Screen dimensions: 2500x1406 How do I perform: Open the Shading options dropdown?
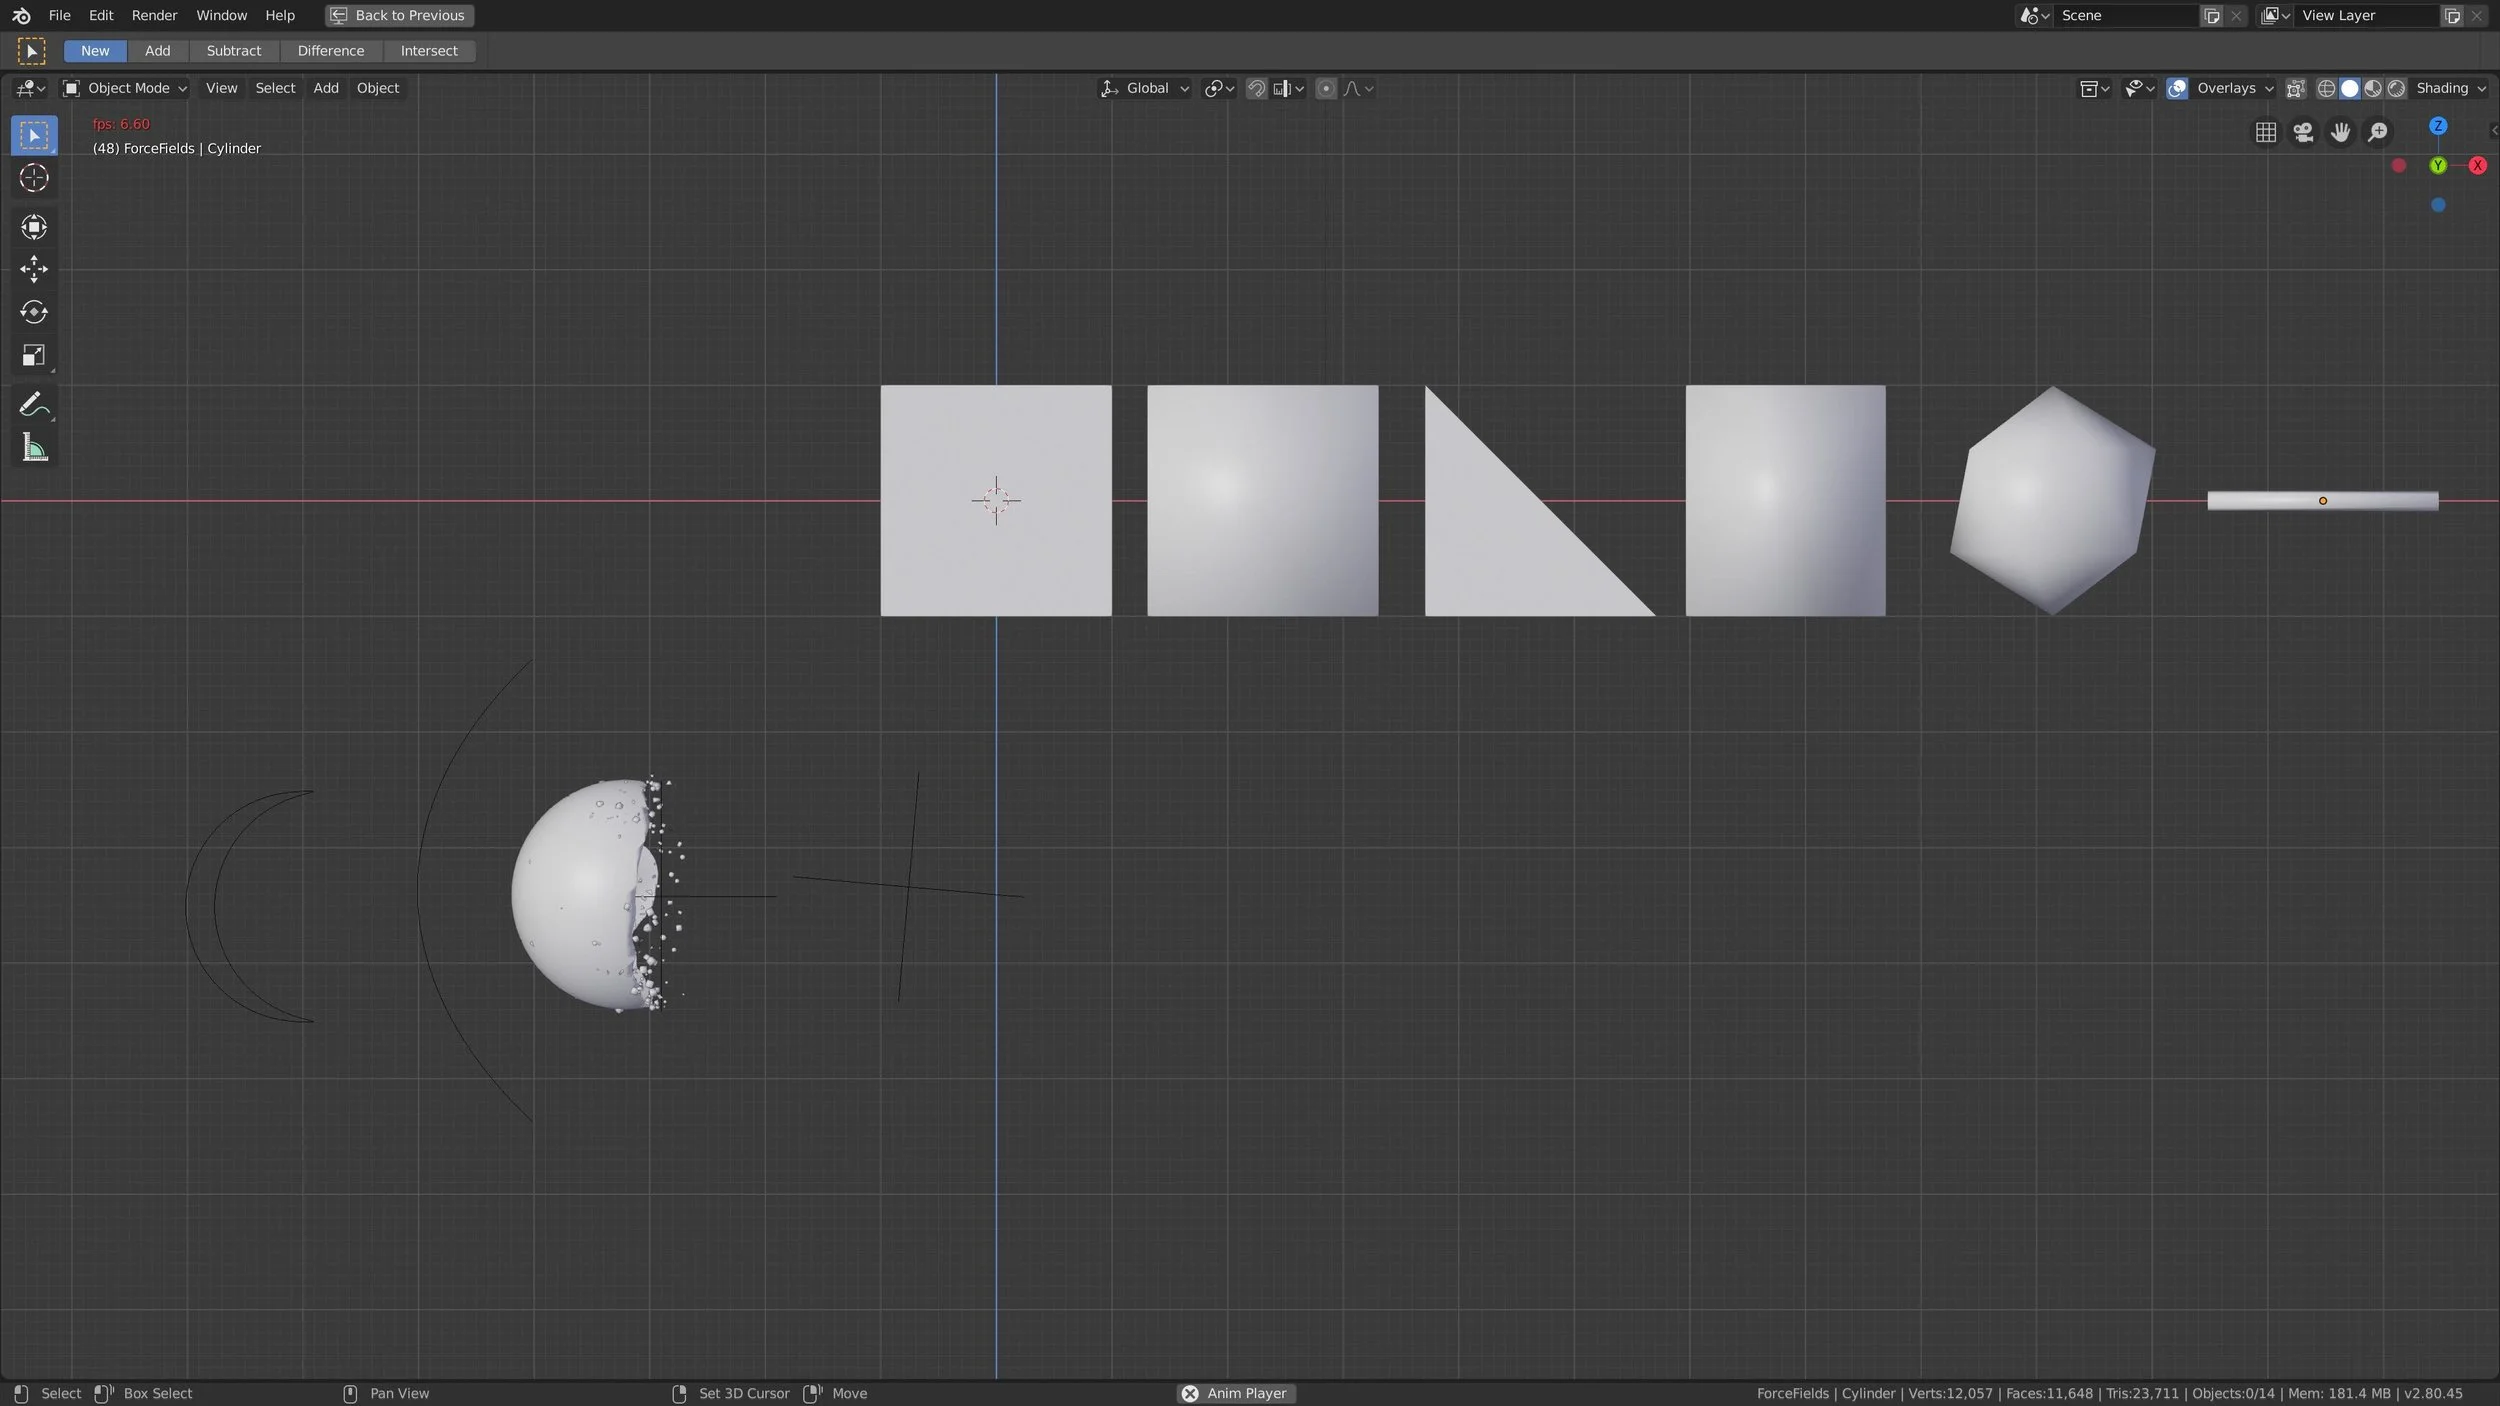pos(2451,88)
